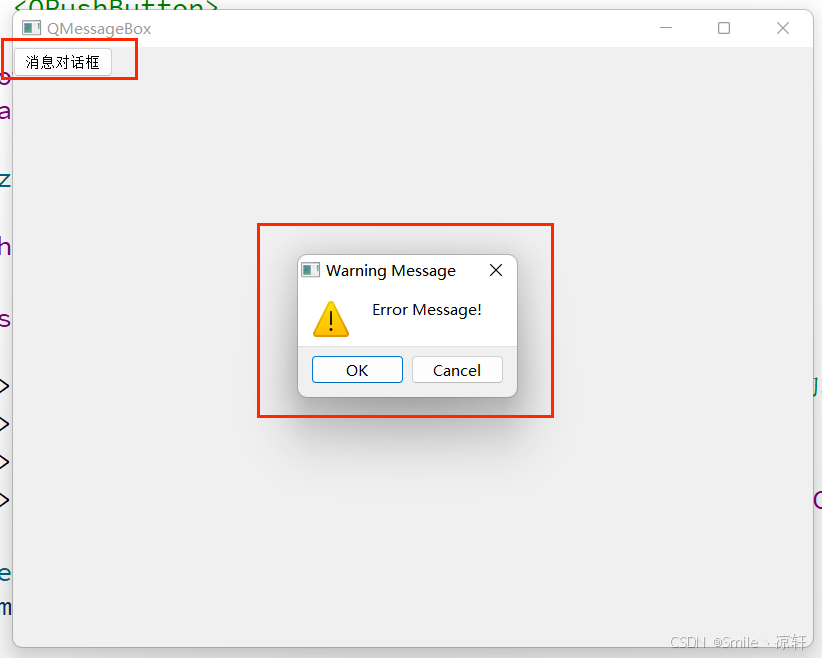Click the 'Warning Message' dialog title
822x658 pixels.
click(x=391, y=271)
